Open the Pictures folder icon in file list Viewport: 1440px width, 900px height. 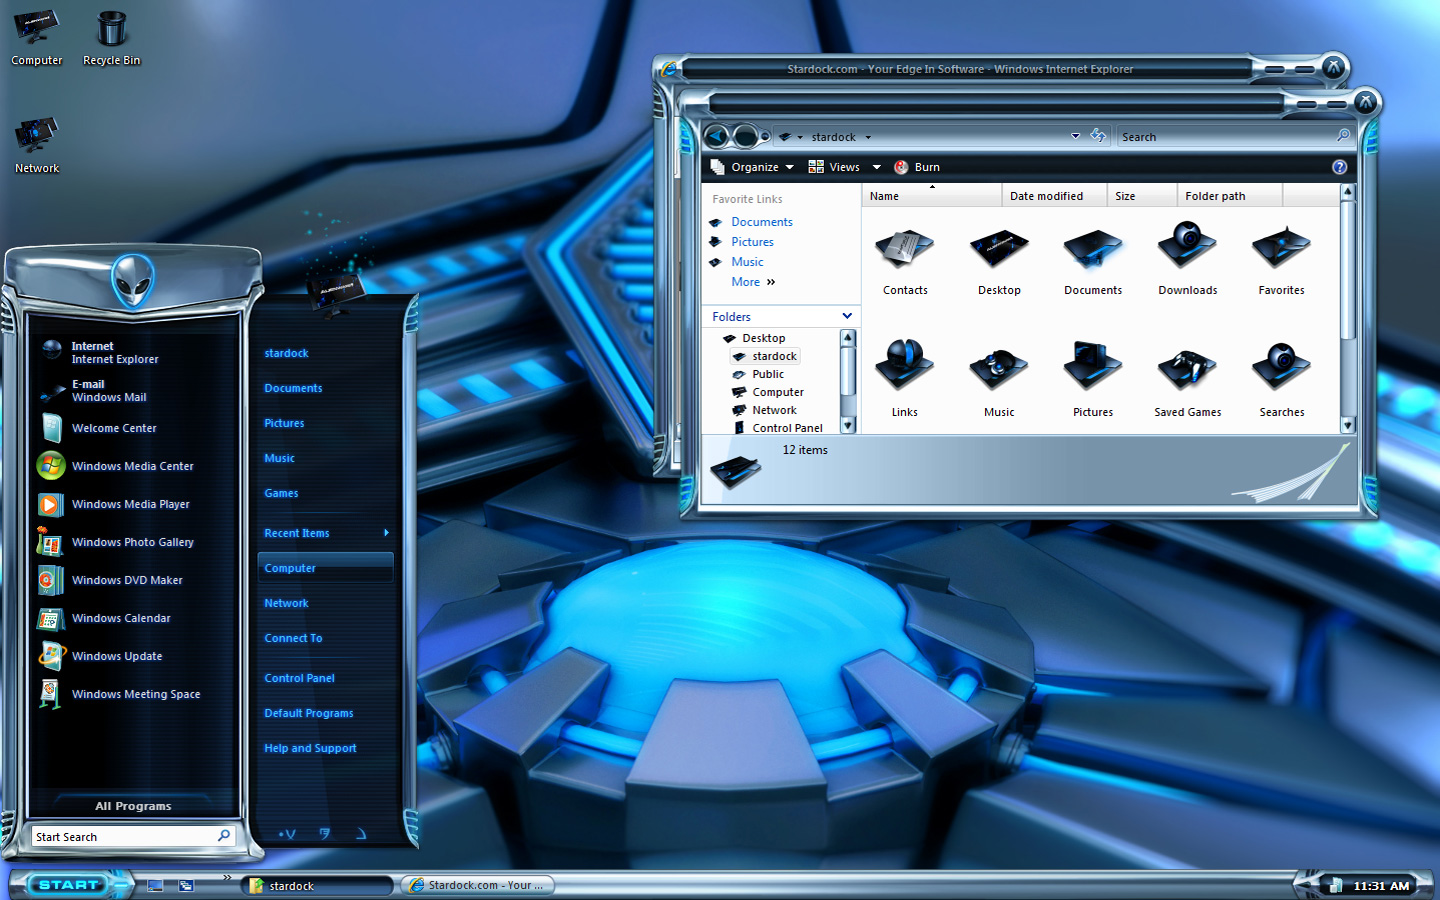coord(1093,366)
